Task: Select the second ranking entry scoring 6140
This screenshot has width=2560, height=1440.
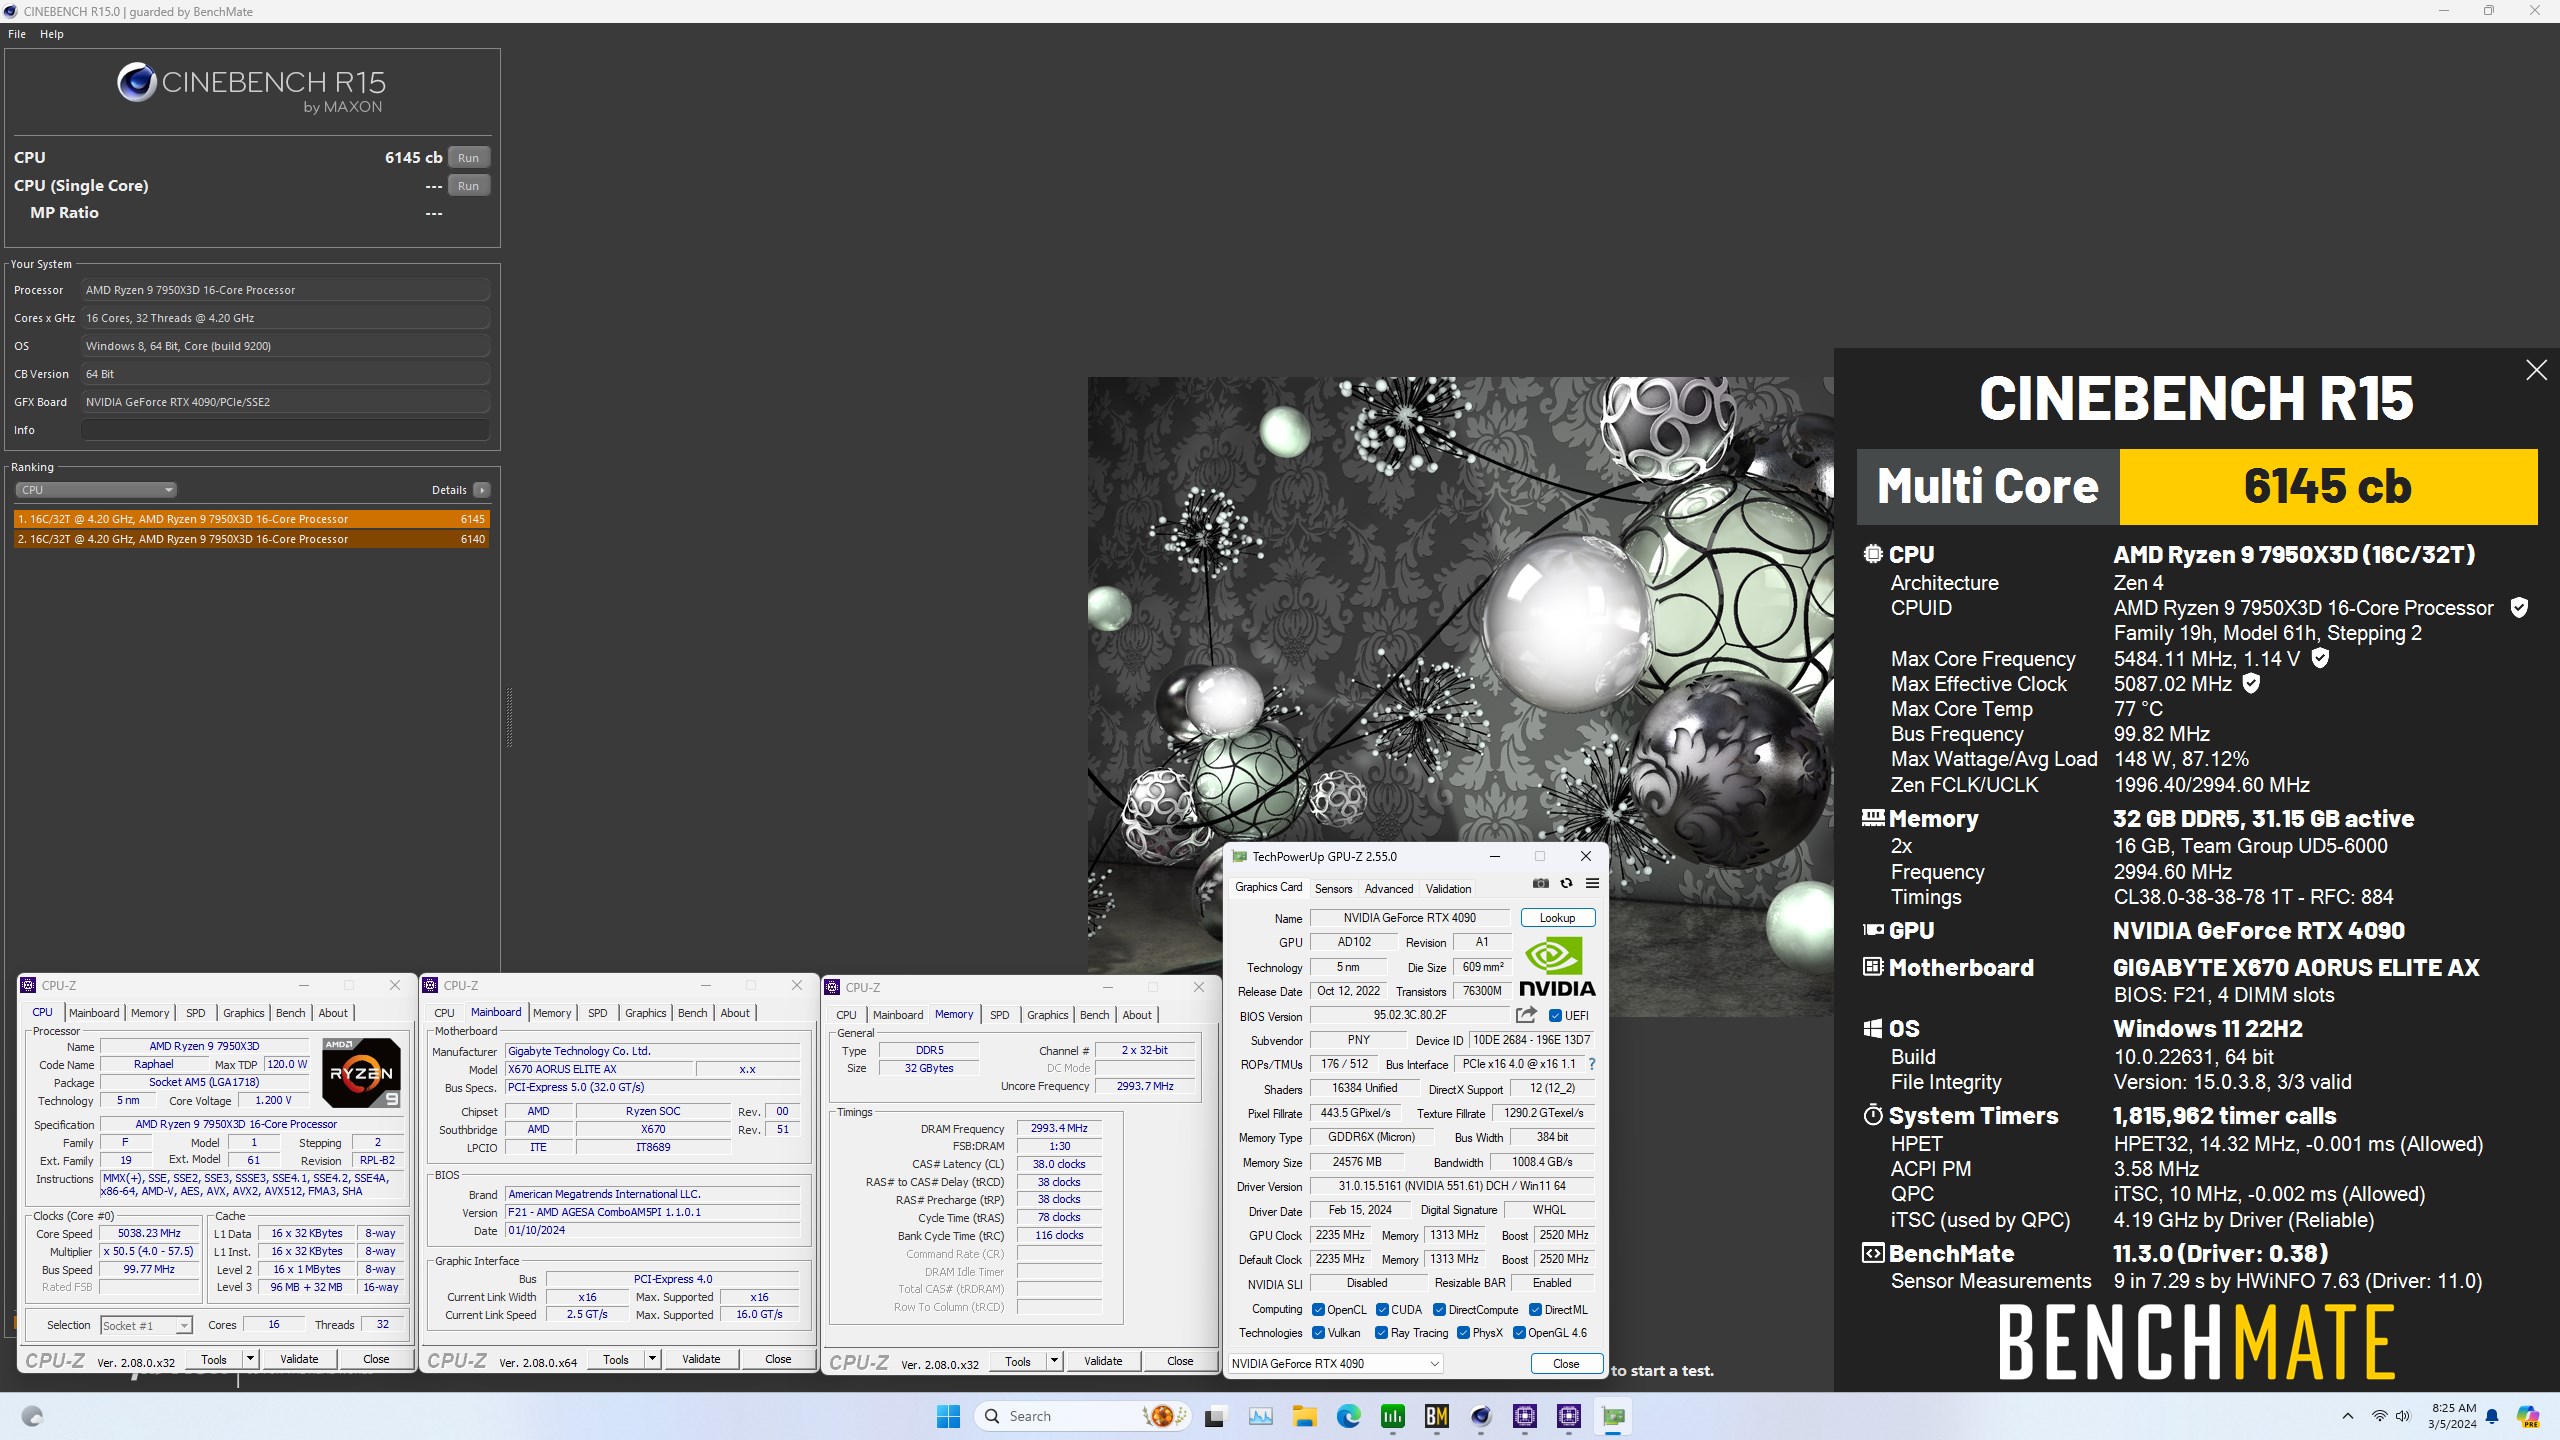Action: pyautogui.click(x=252, y=539)
